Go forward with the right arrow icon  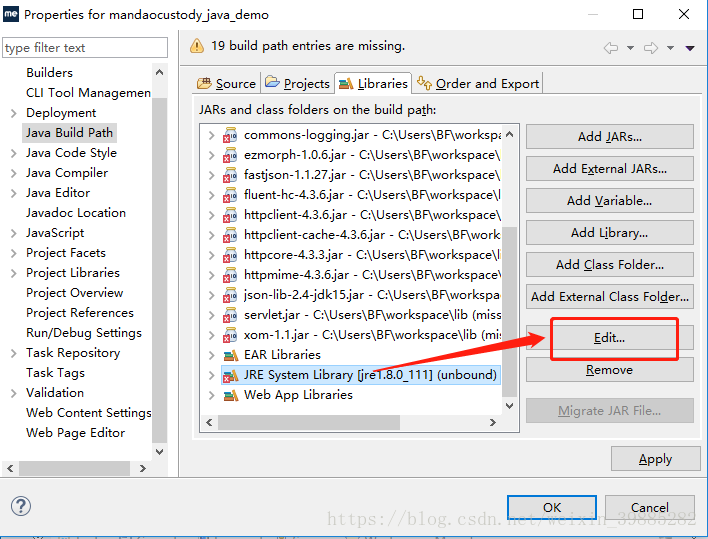651,48
